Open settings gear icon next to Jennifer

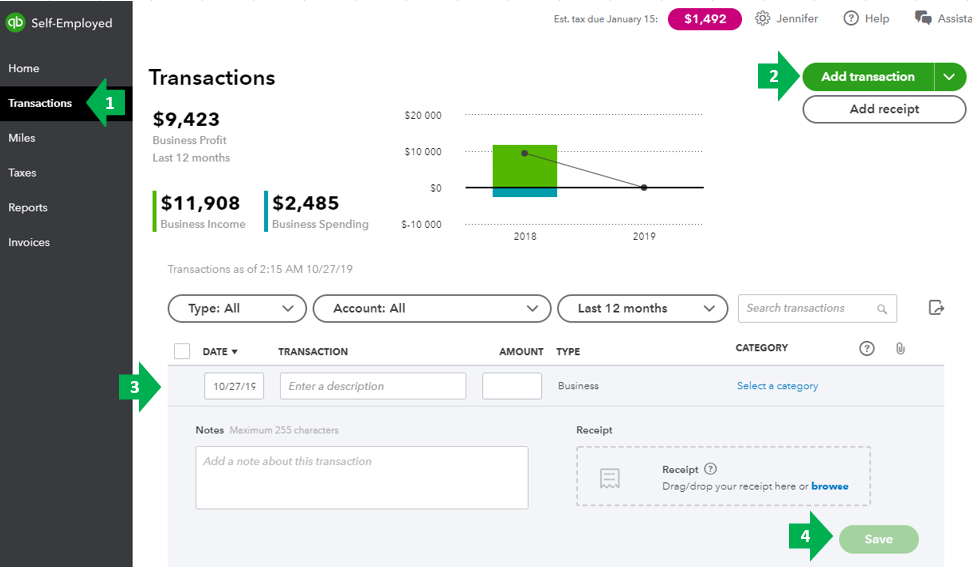pyautogui.click(x=762, y=19)
